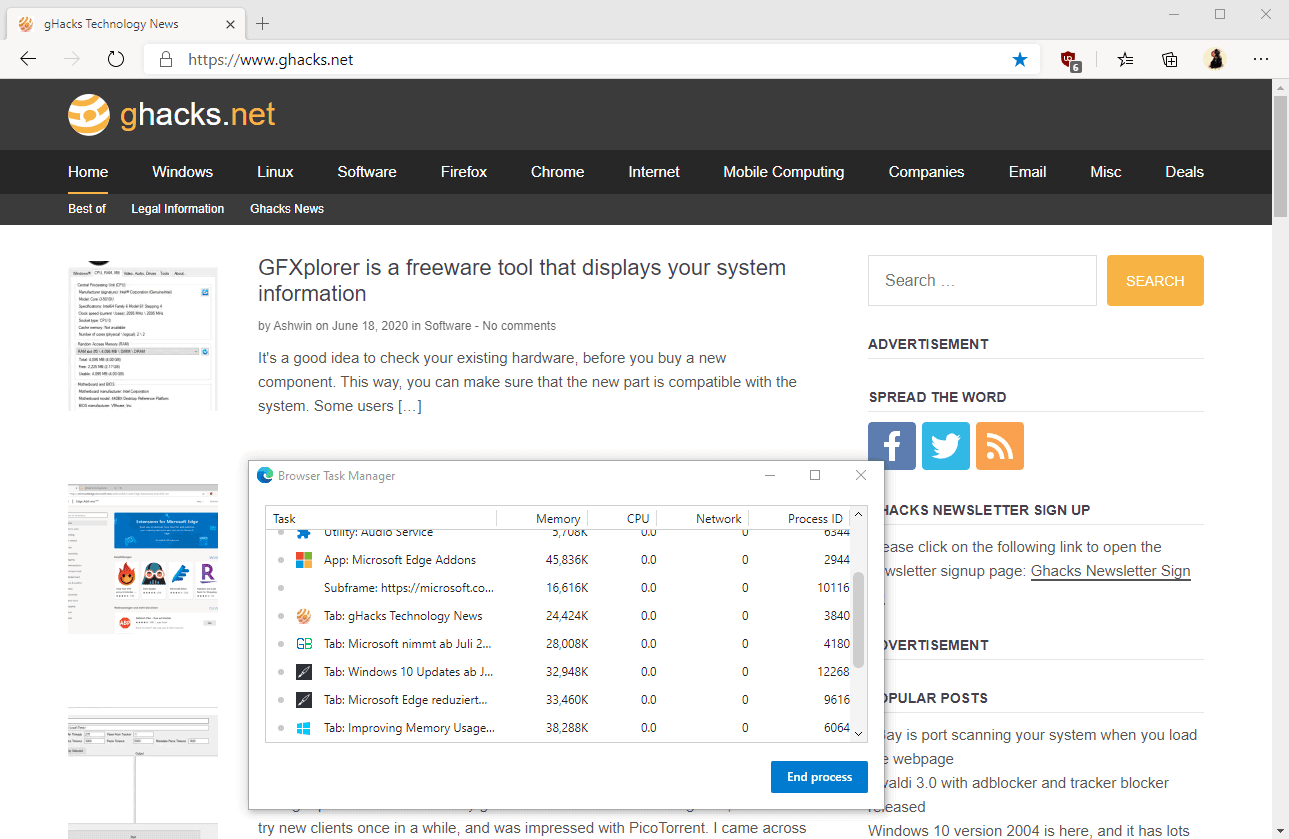
Task: Sort the list by Process ID column
Action: point(800,518)
